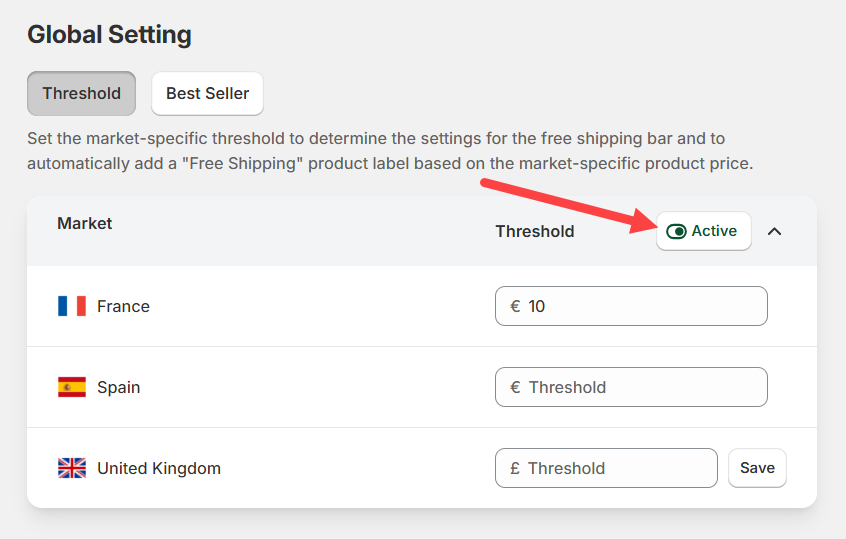Click the United Kingdom flag icon
The width and height of the screenshot is (846, 539).
(x=72, y=468)
